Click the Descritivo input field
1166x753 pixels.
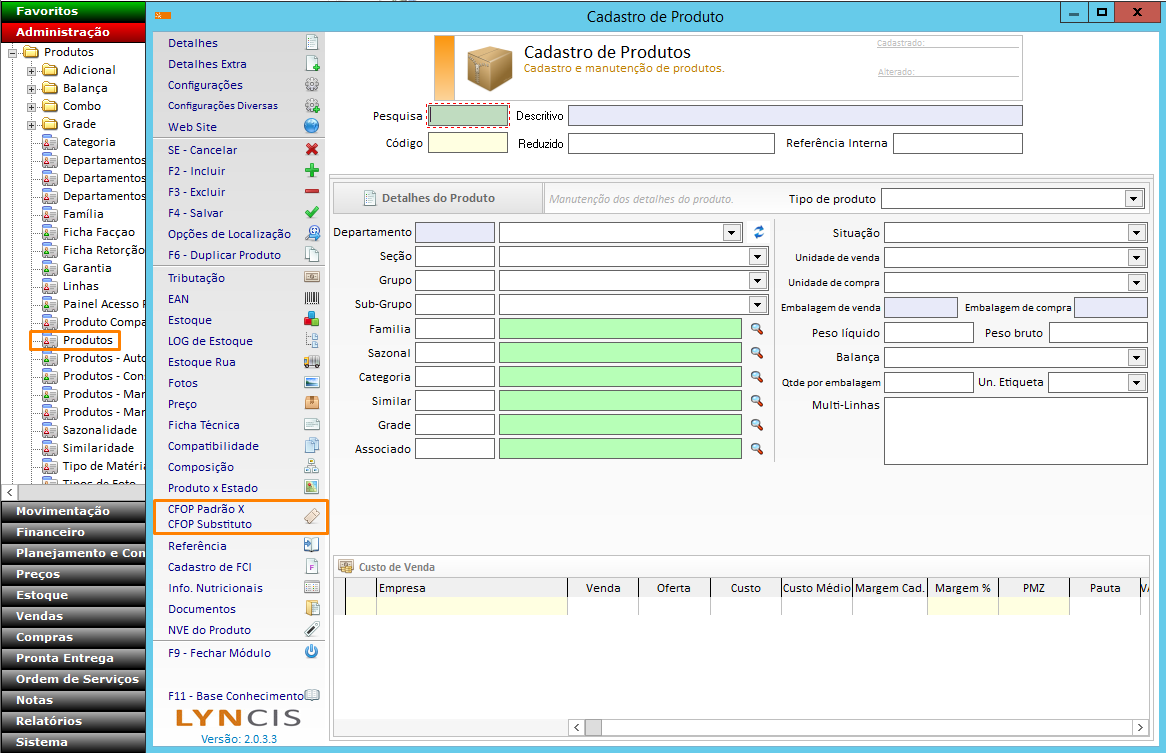pyautogui.click(x=795, y=116)
